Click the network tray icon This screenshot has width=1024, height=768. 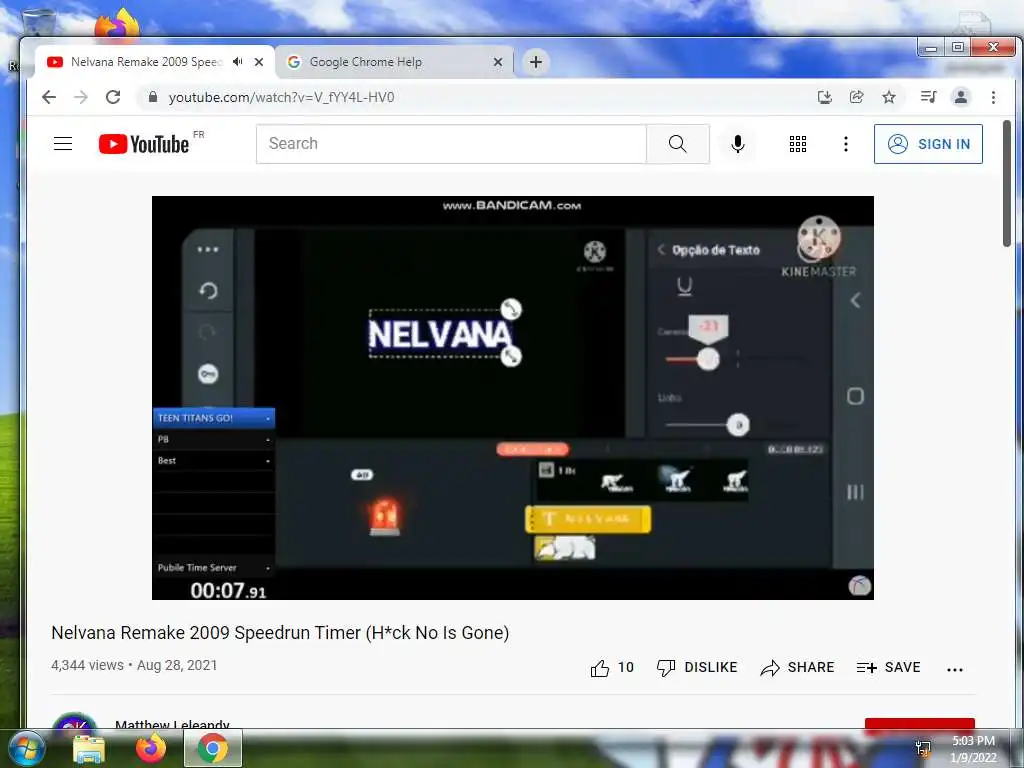tap(923, 748)
